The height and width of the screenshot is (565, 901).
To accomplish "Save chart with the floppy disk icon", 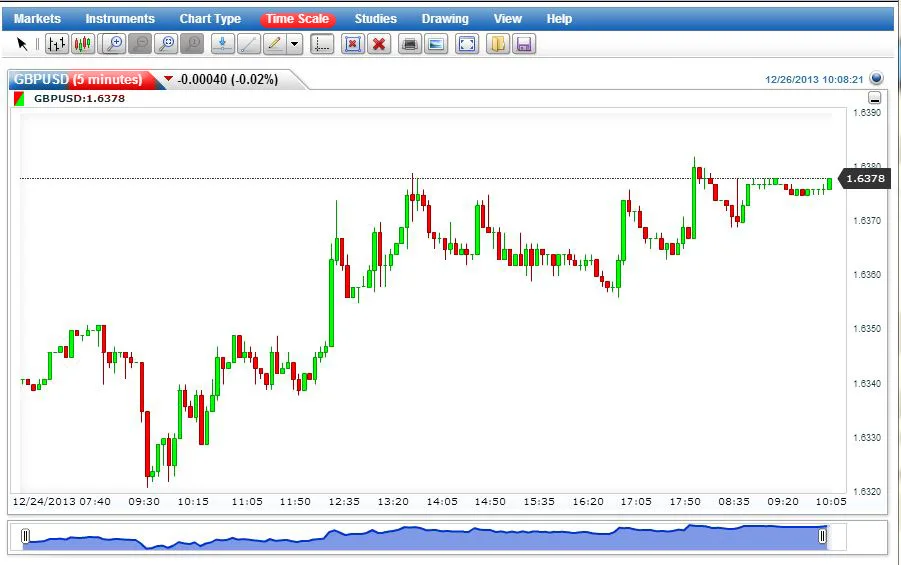I will pos(524,44).
